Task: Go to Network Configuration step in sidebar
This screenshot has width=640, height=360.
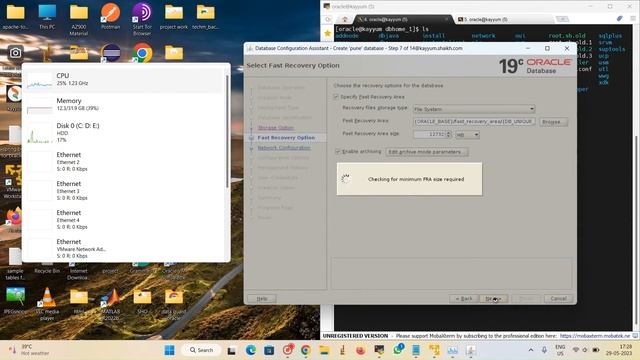Action: pyautogui.click(x=284, y=148)
